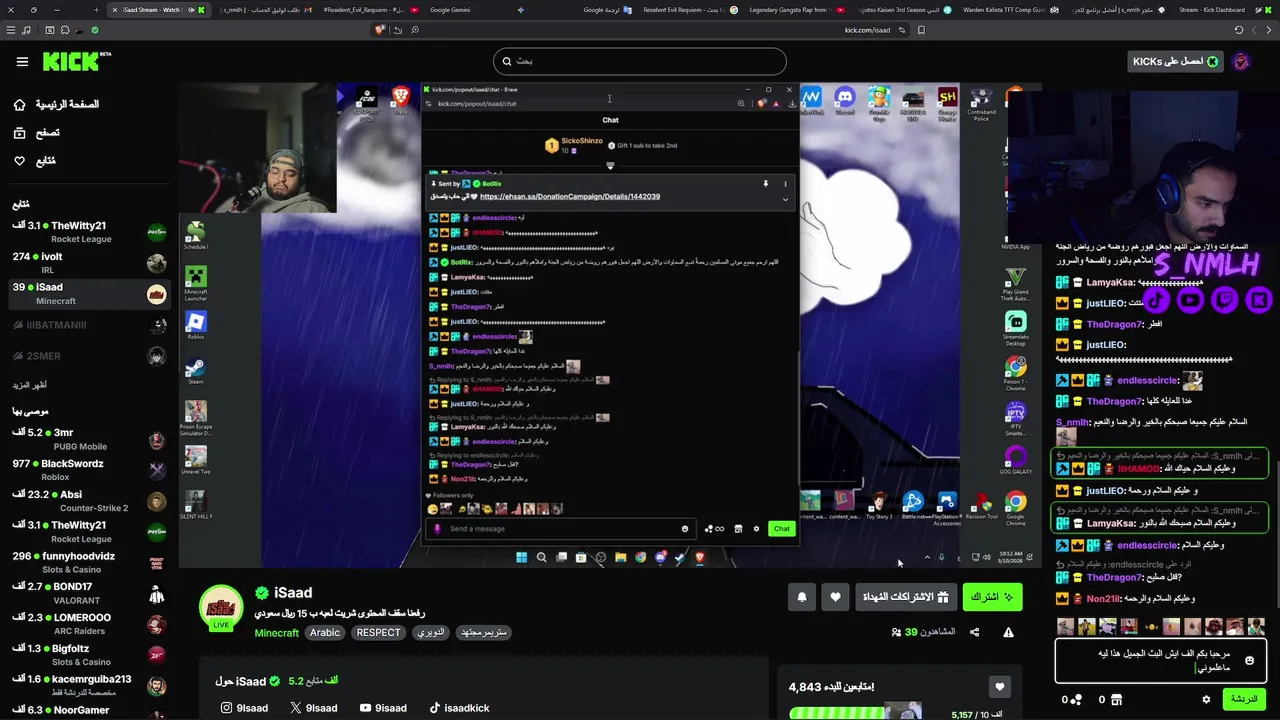1280x720 pixels.
Task: Switch to Google Gemini browser tab
Action: tap(449, 9)
